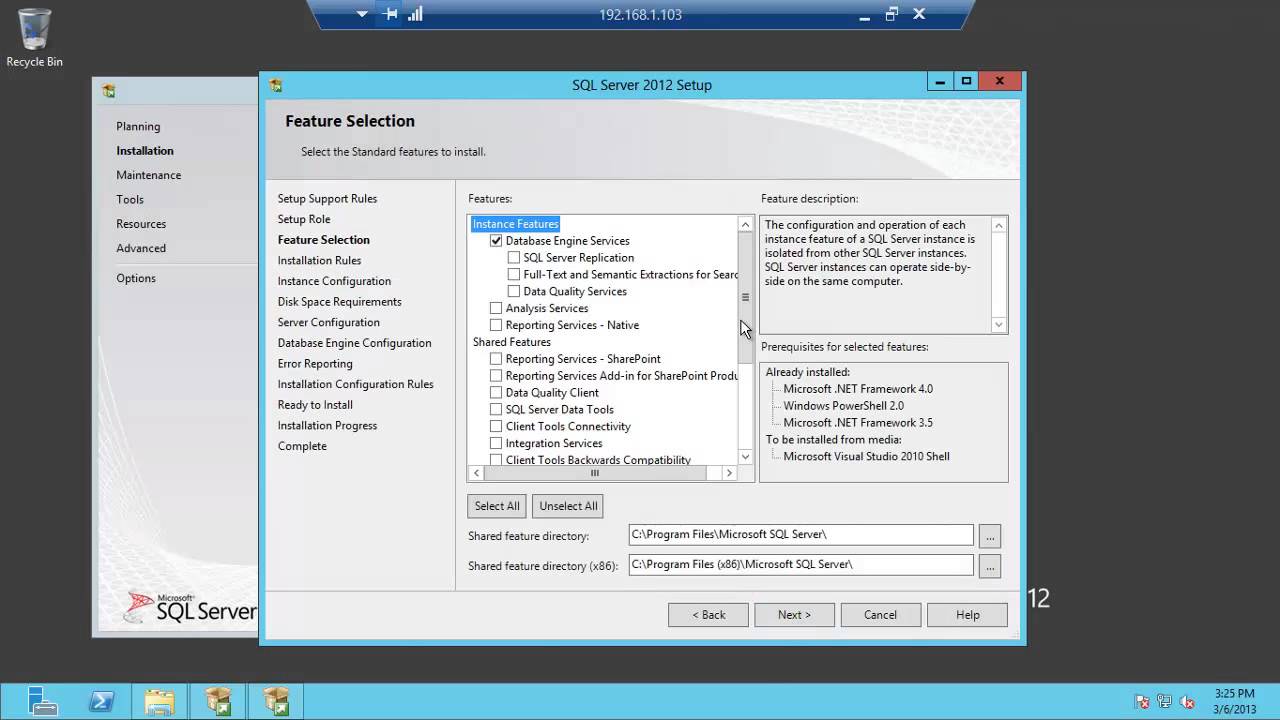Select the second SQL setup taskbar icon
The height and width of the screenshot is (720, 1280).
coord(276,701)
